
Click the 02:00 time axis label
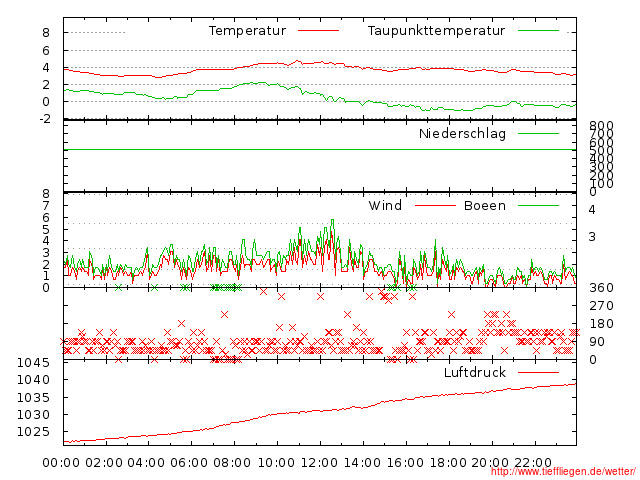104,463
